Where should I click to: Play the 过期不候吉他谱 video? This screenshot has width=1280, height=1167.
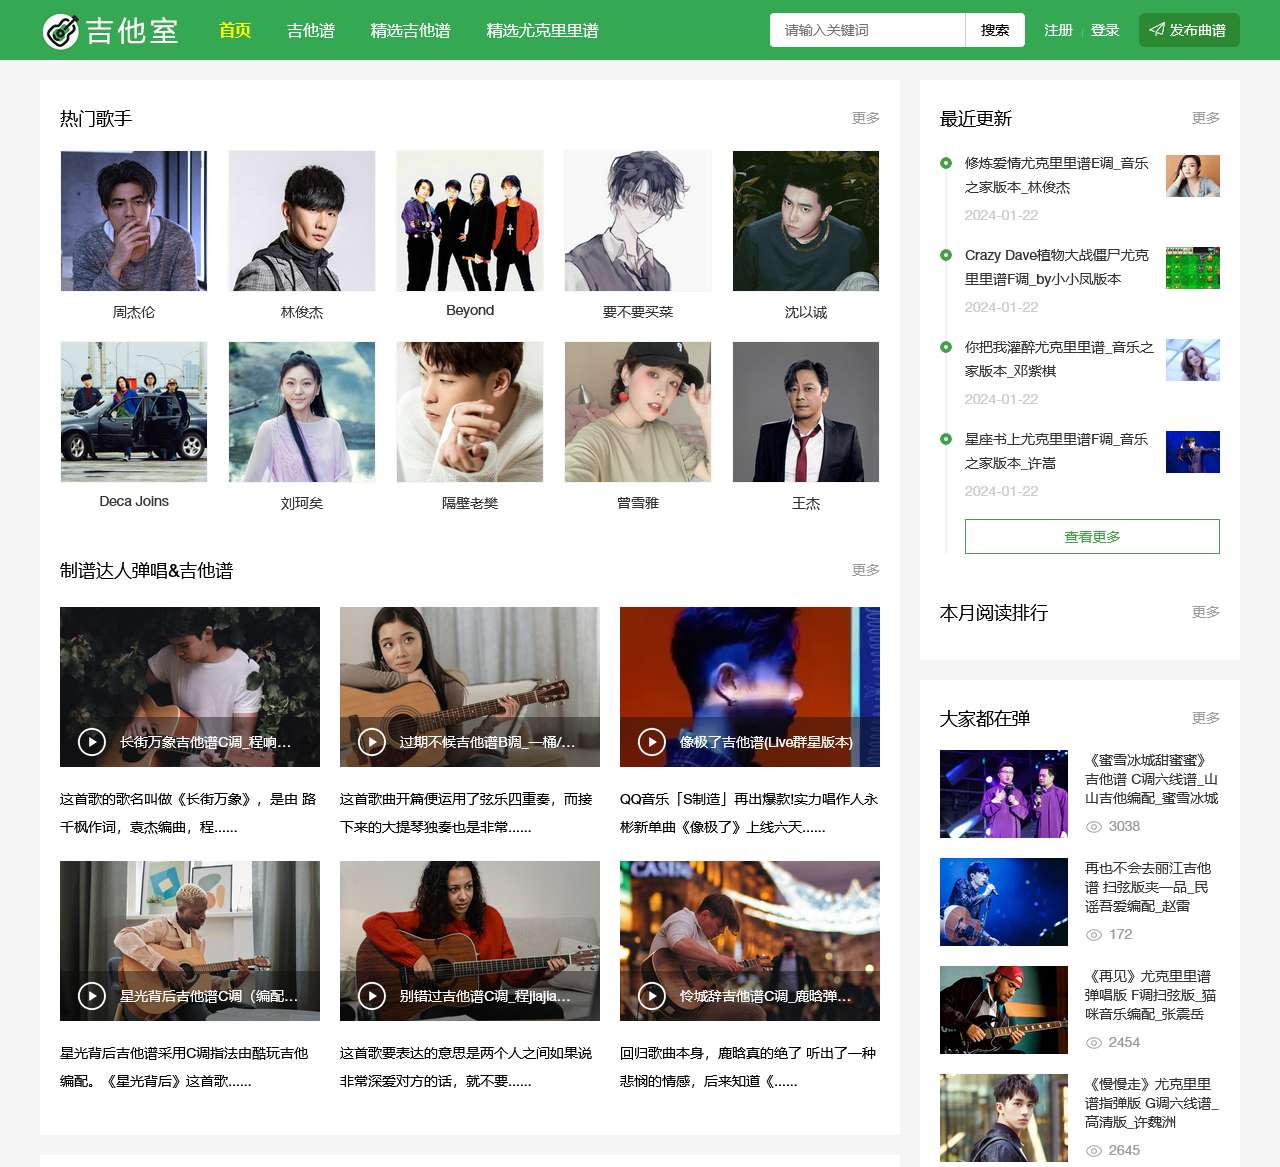(x=372, y=742)
